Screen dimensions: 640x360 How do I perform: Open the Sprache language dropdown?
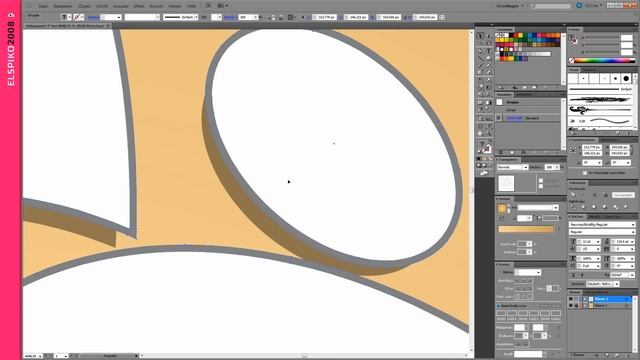602,284
